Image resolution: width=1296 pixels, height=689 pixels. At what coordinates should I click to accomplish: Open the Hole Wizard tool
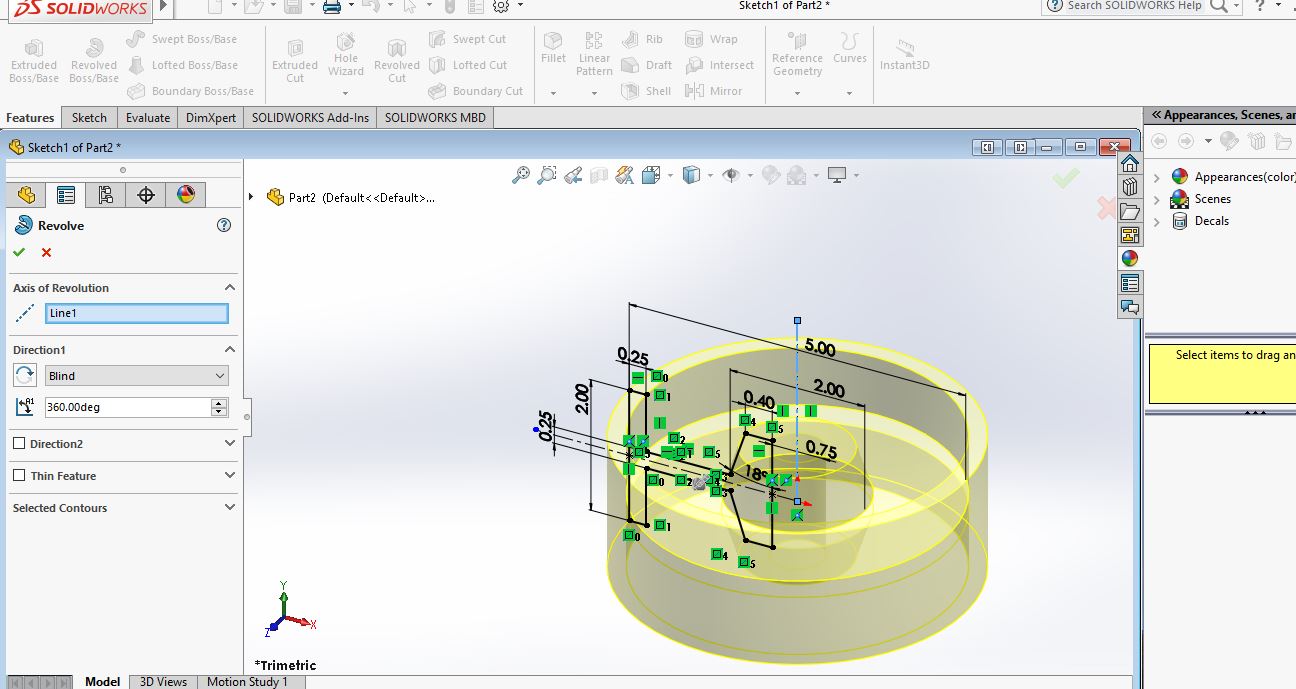346,56
